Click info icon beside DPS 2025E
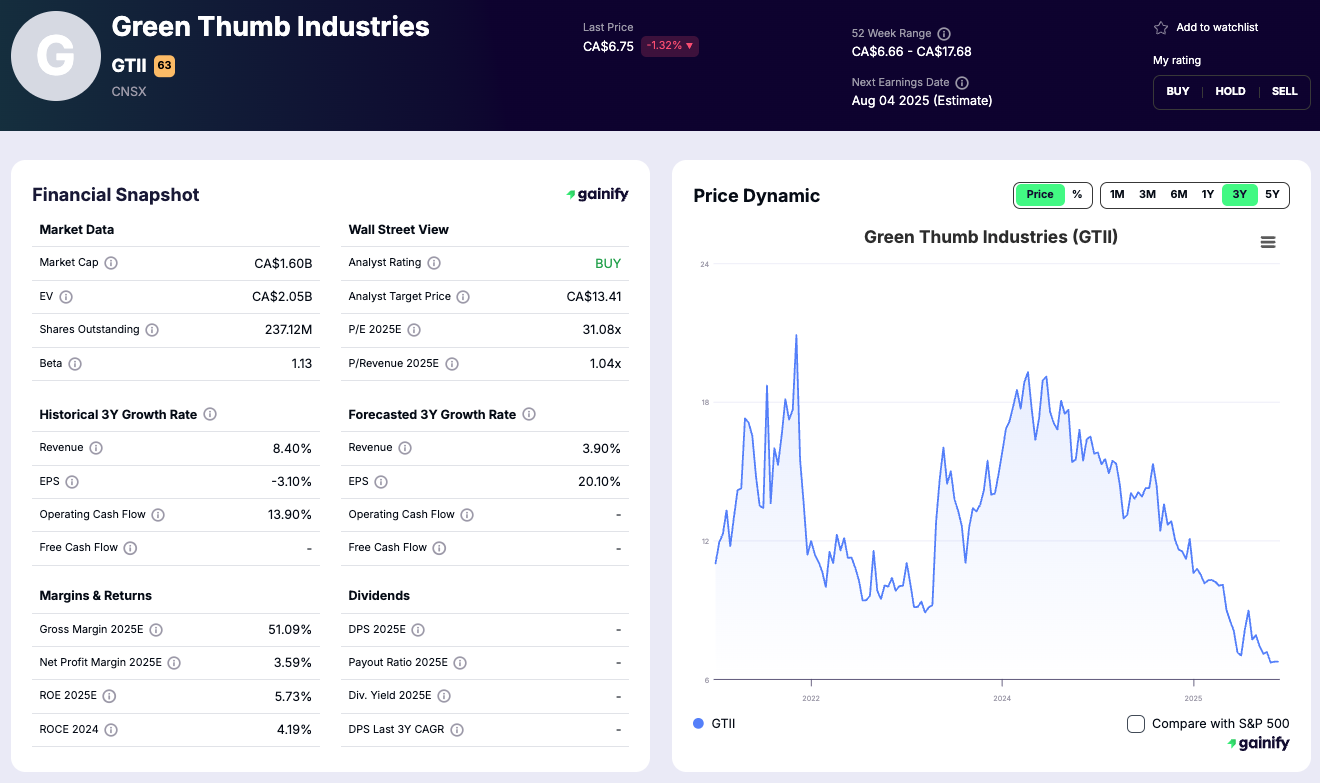The width and height of the screenshot is (1320, 783). [x=418, y=630]
